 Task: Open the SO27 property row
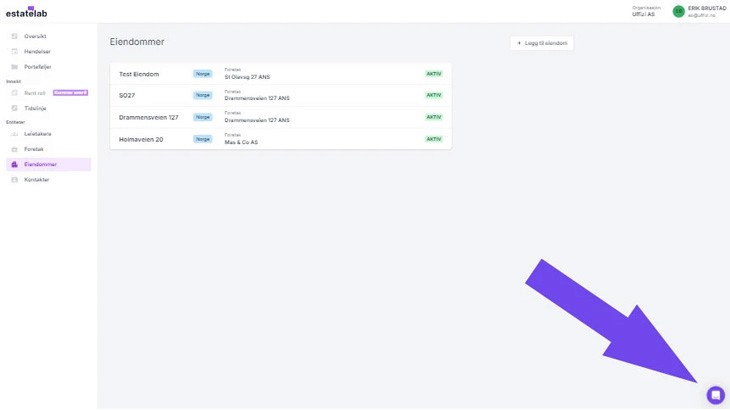pyautogui.click(x=281, y=95)
